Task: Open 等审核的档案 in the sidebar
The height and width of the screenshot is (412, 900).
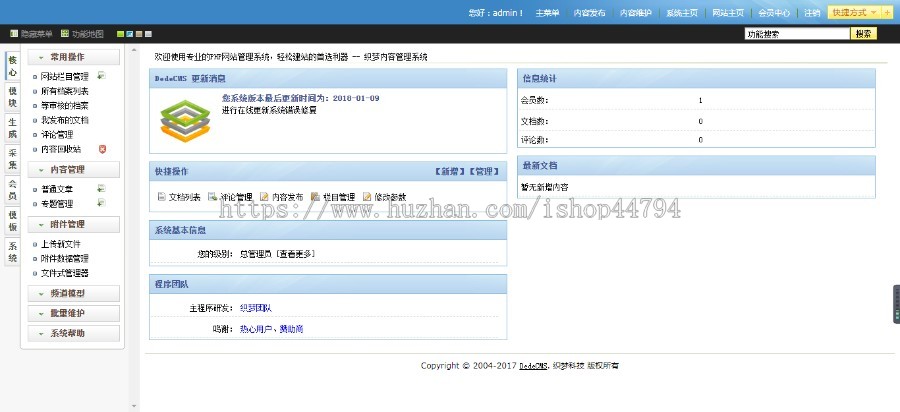Action: pyautogui.click(x=65, y=106)
